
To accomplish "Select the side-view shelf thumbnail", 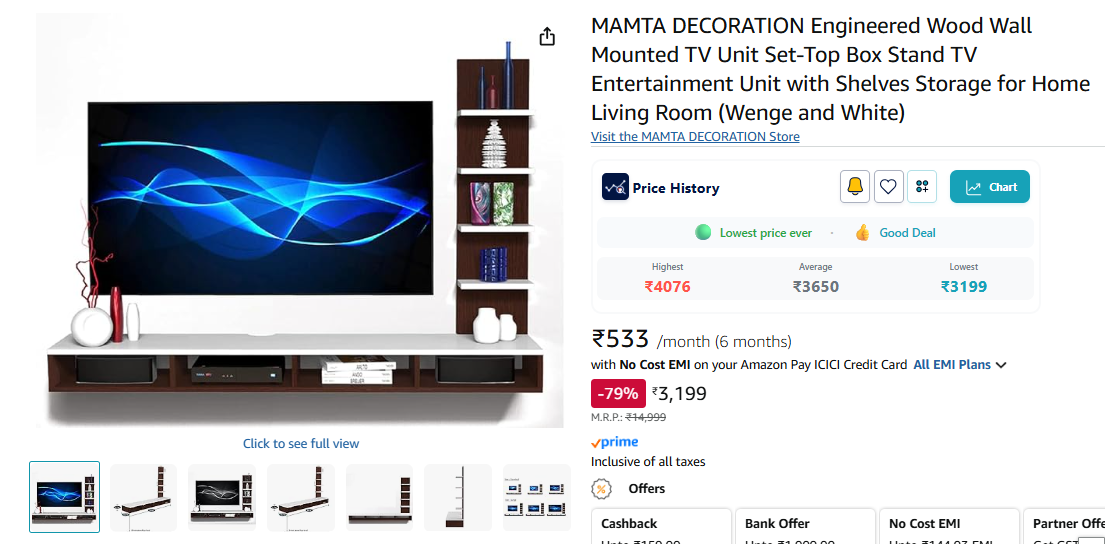I will click(x=458, y=497).
